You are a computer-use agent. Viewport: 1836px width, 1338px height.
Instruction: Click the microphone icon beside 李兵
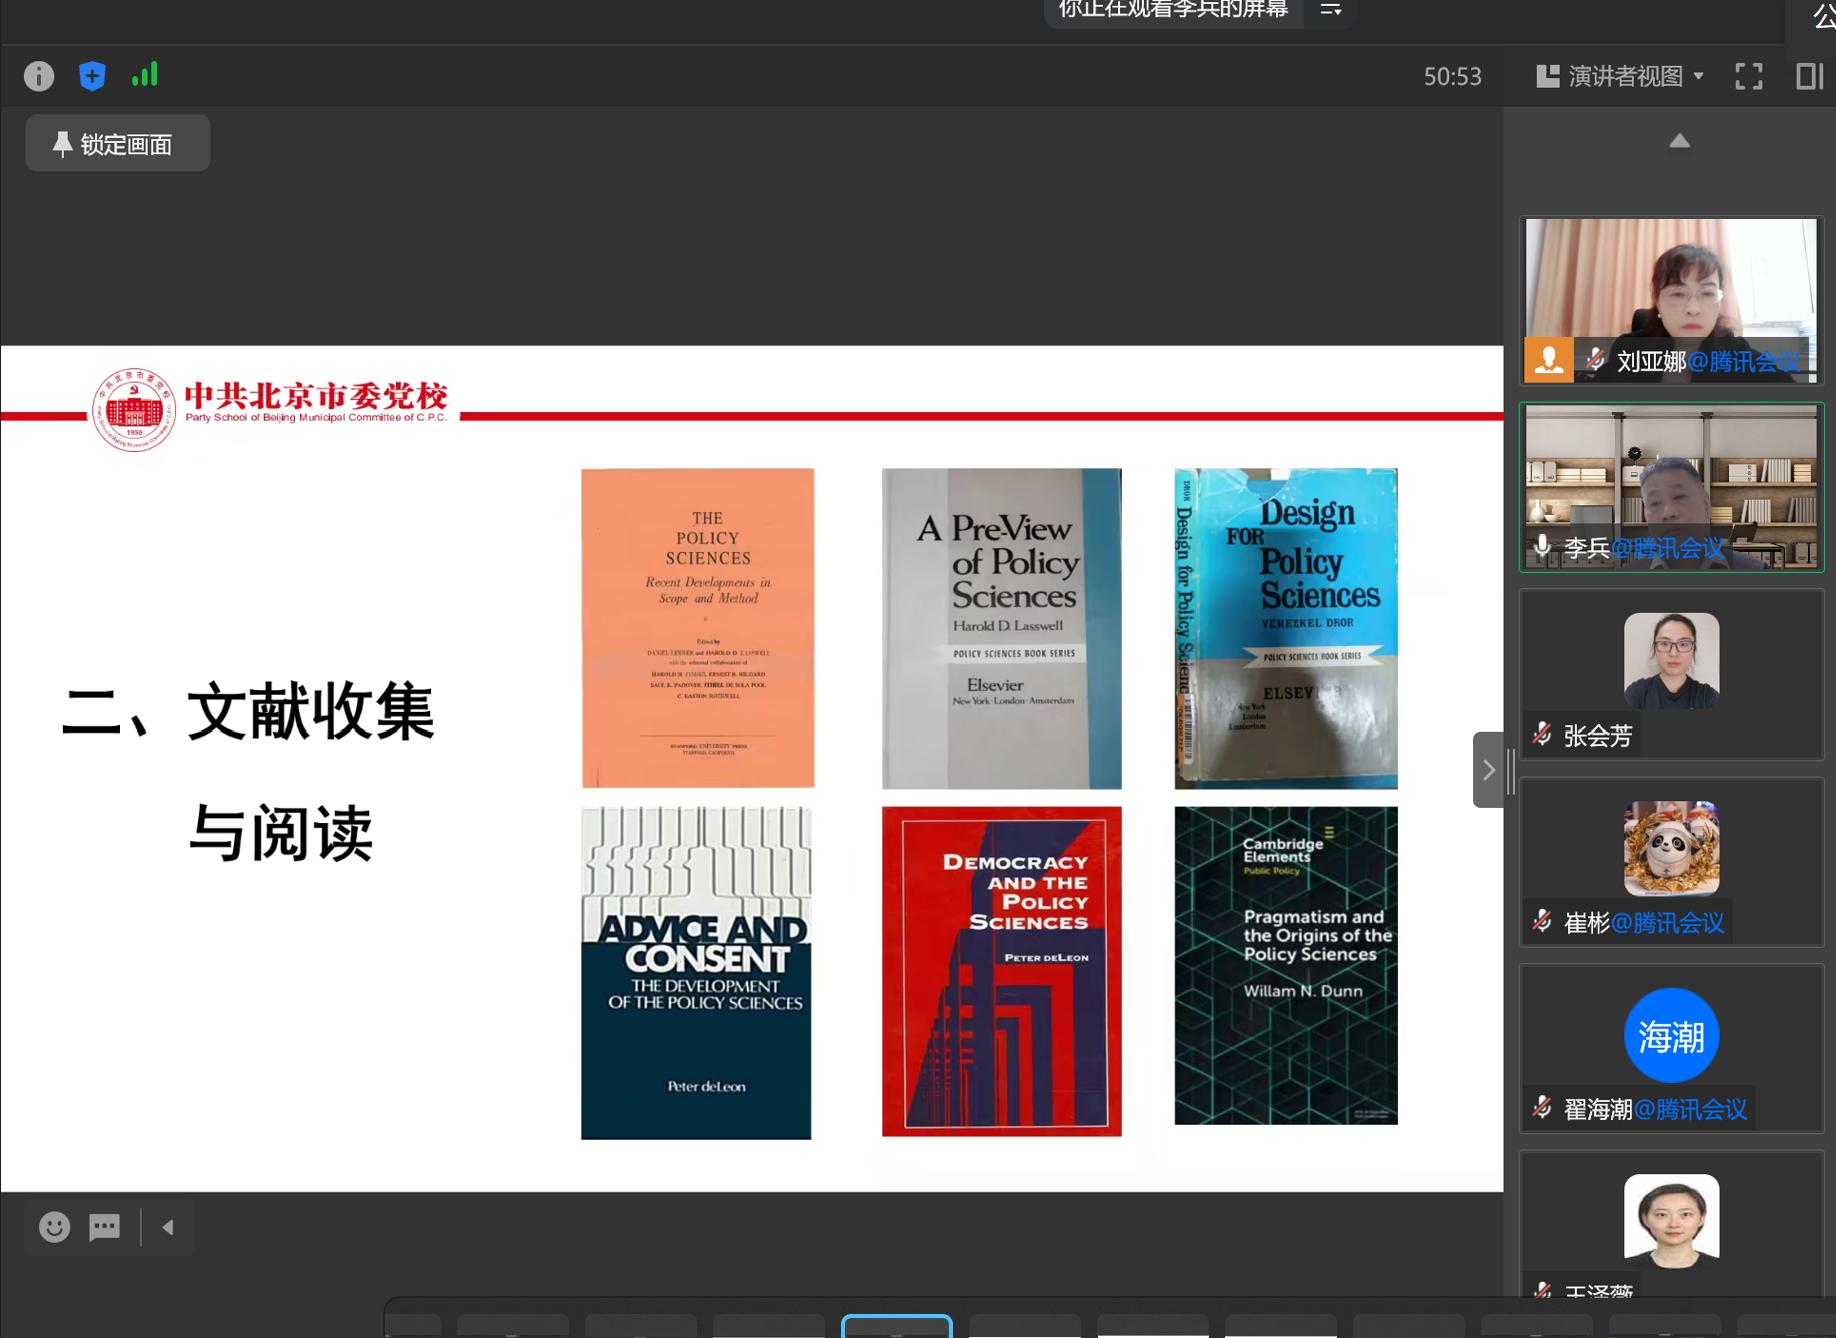pyautogui.click(x=1543, y=546)
